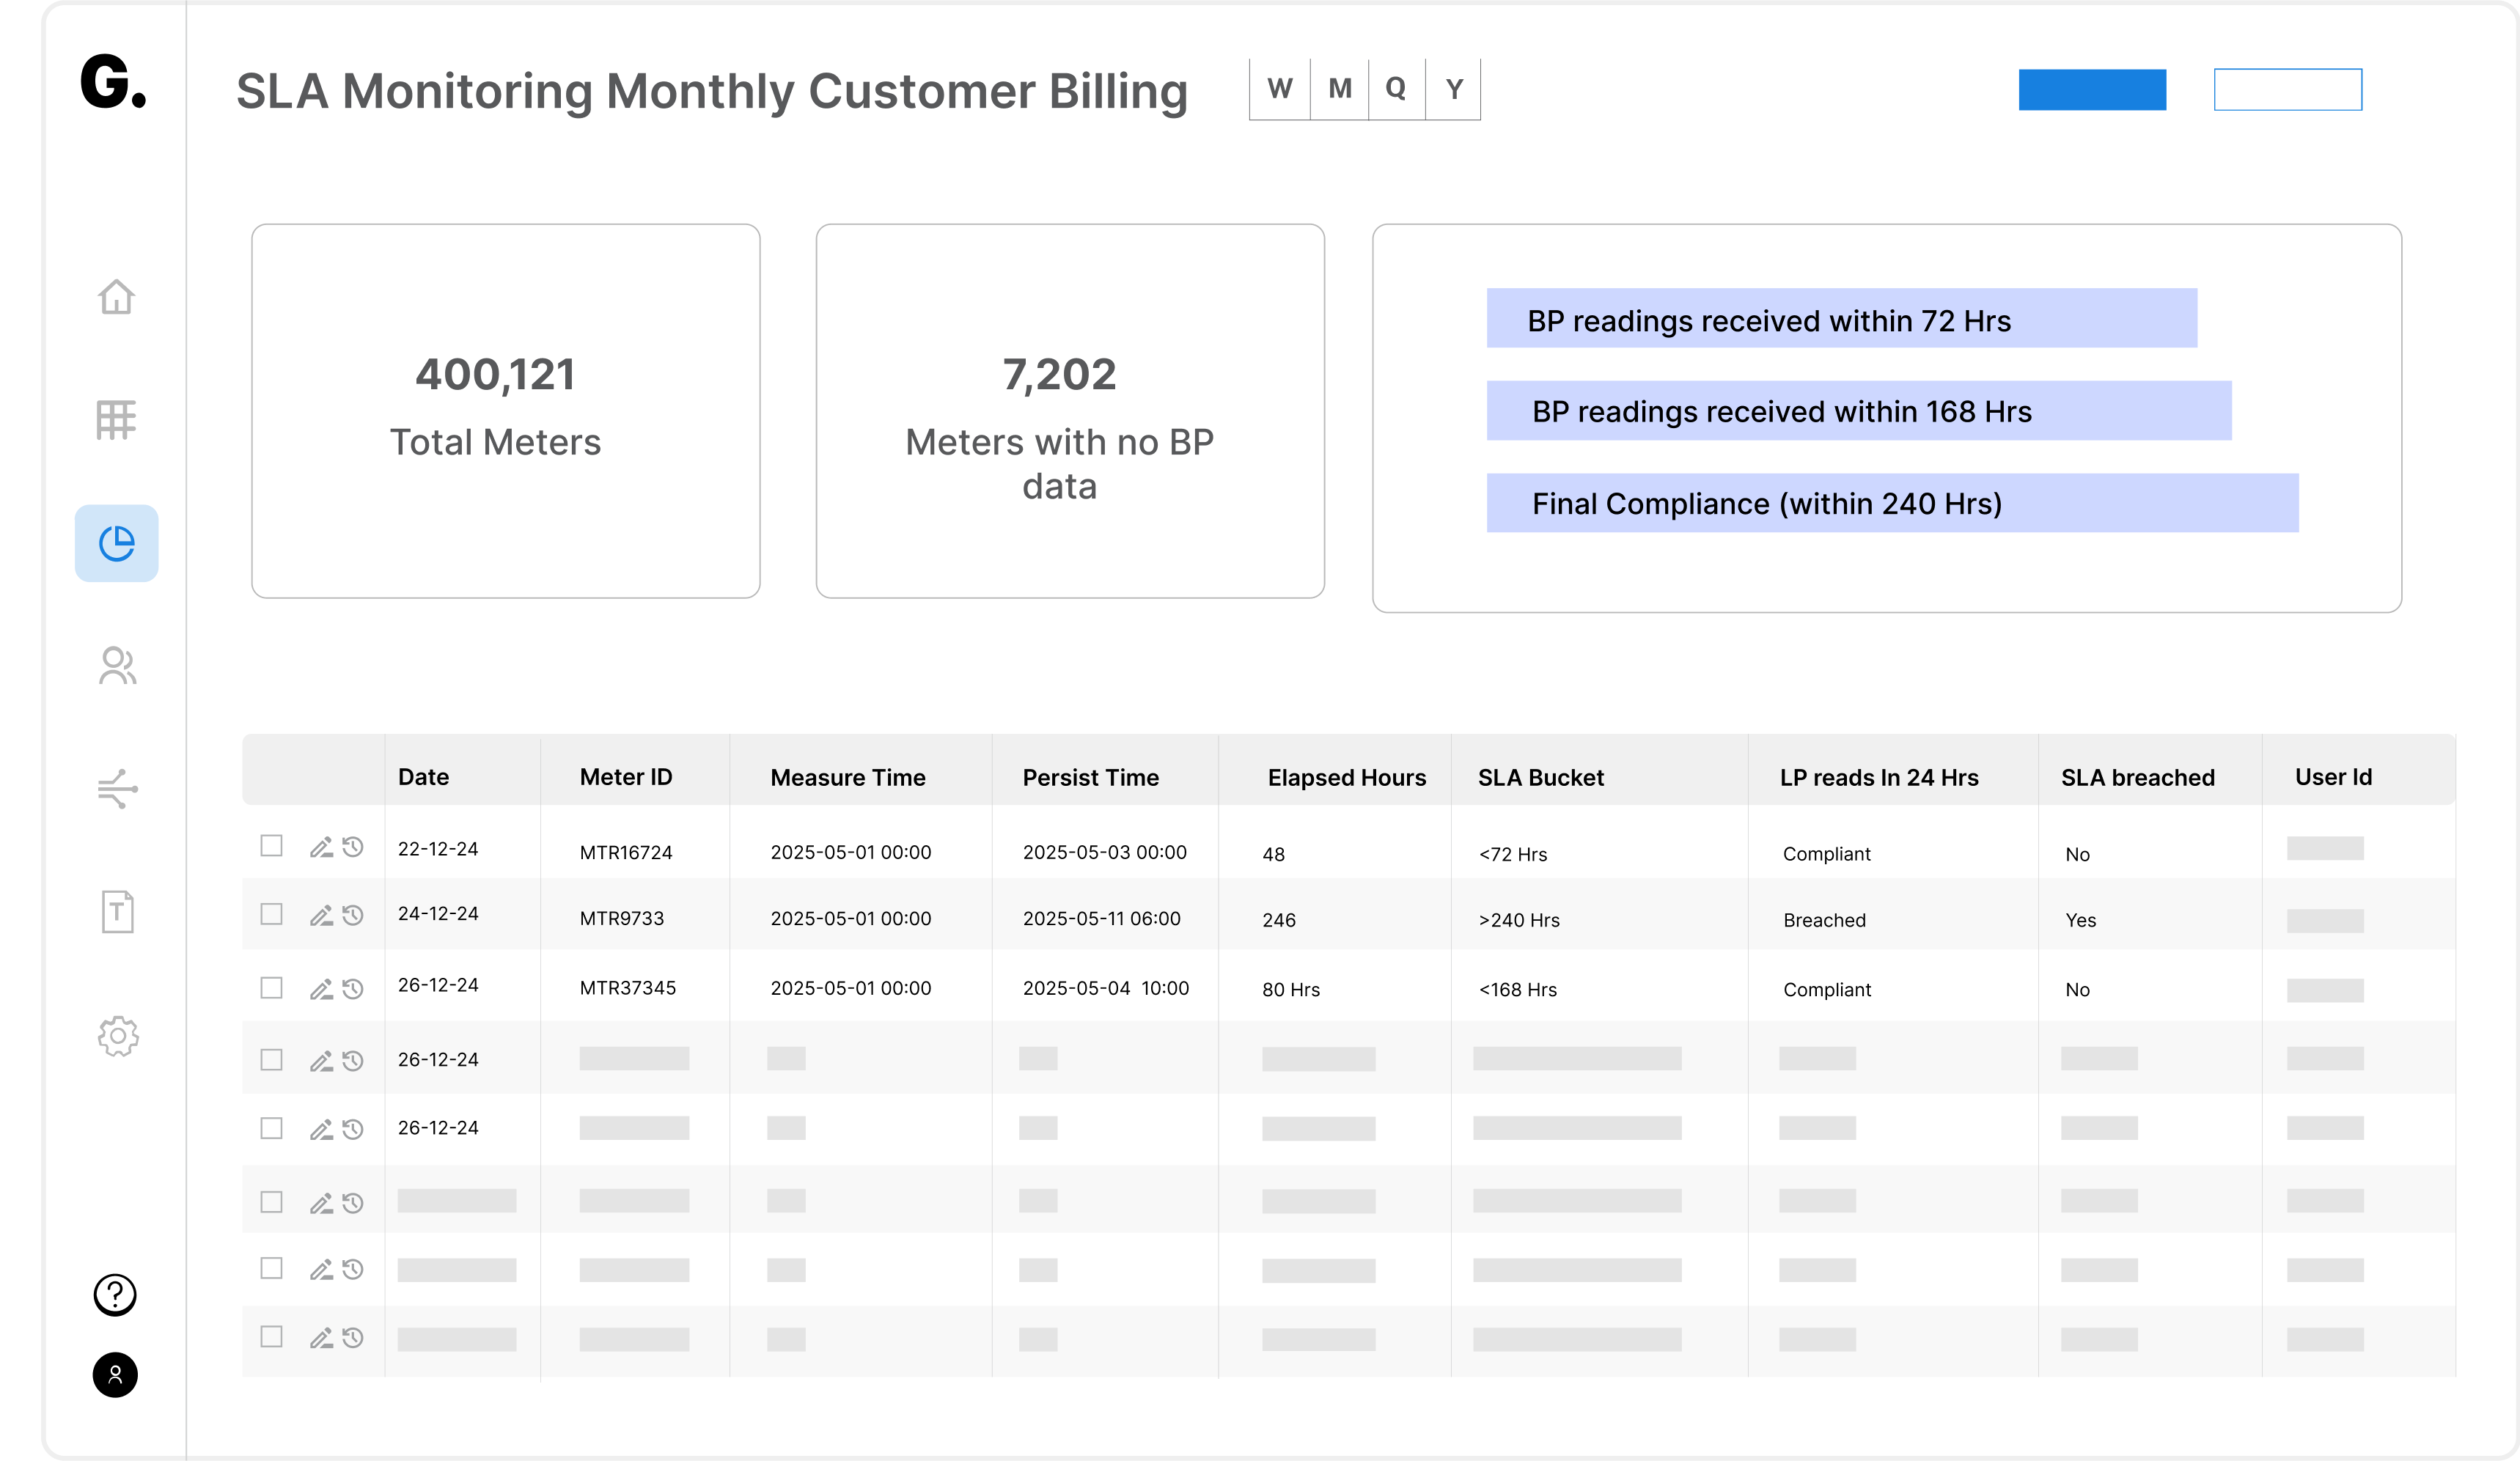Image resolution: width=2520 pixels, height=1461 pixels.
Task: Check the MTR16724 row checkbox
Action: click(x=271, y=846)
